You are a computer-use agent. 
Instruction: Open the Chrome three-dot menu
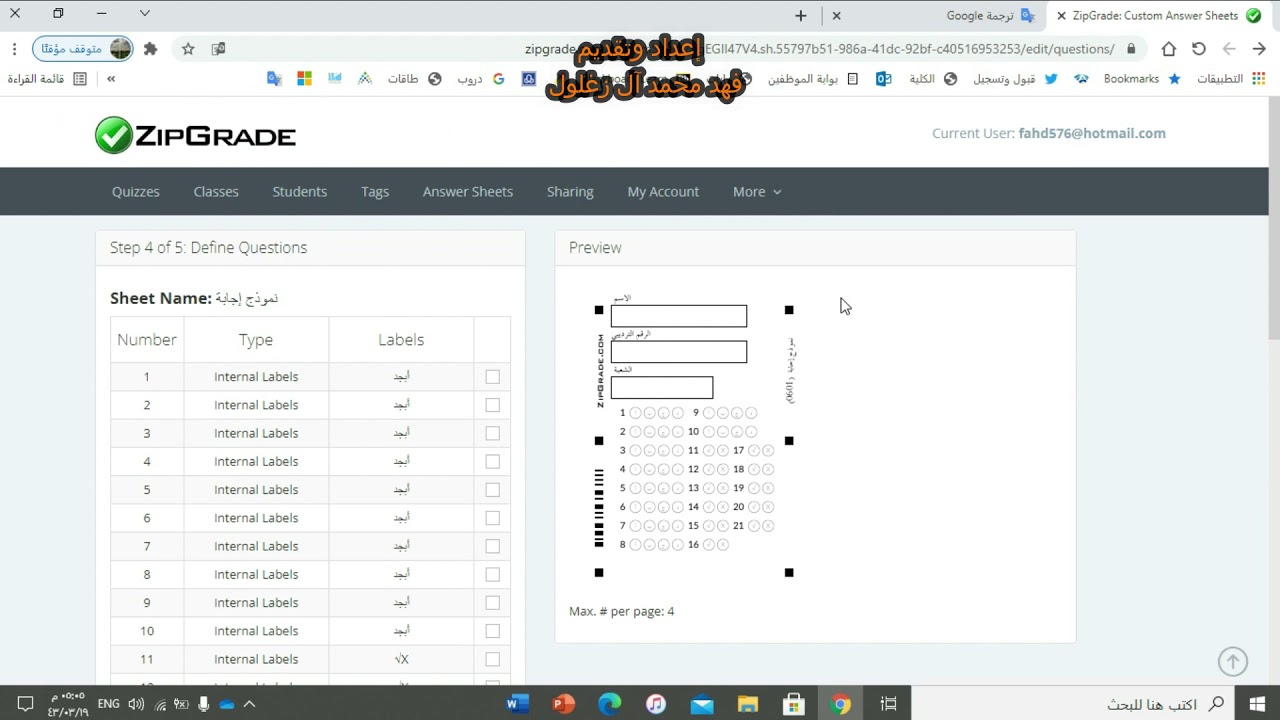pyautogui.click(x=14, y=48)
